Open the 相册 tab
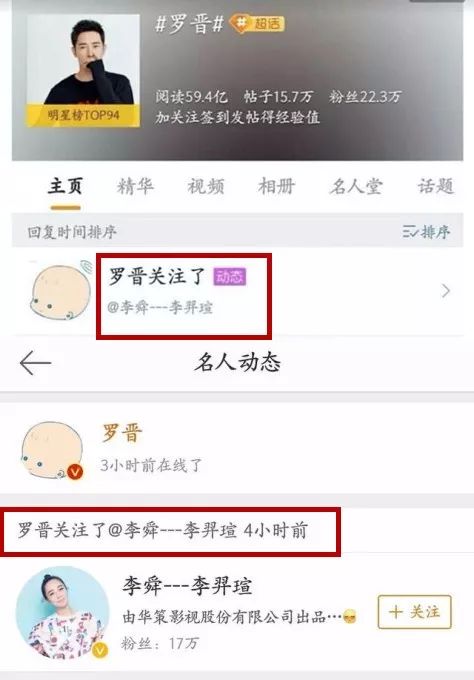This screenshot has width=474, height=680. click(276, 186)
